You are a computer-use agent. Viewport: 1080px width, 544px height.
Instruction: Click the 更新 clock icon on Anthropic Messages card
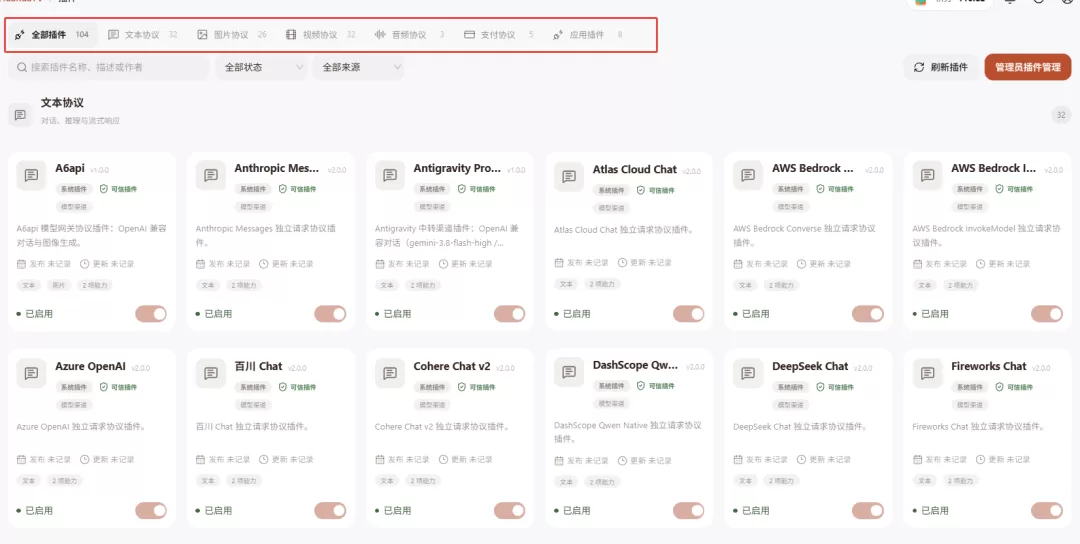pos(264,264)
